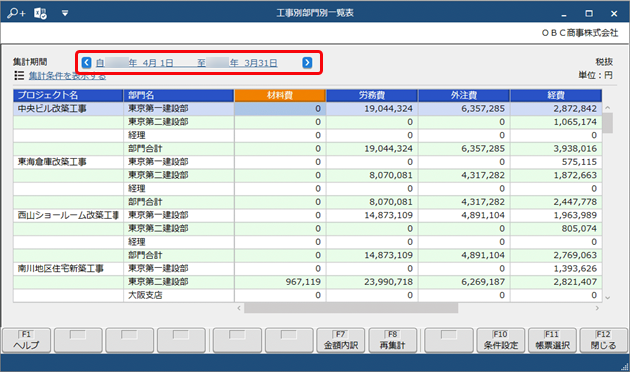Image resolution: width=630 pixels, height=372 pixels.
Task: Select the 労務費 column header
Action: (x=372, y=95)
